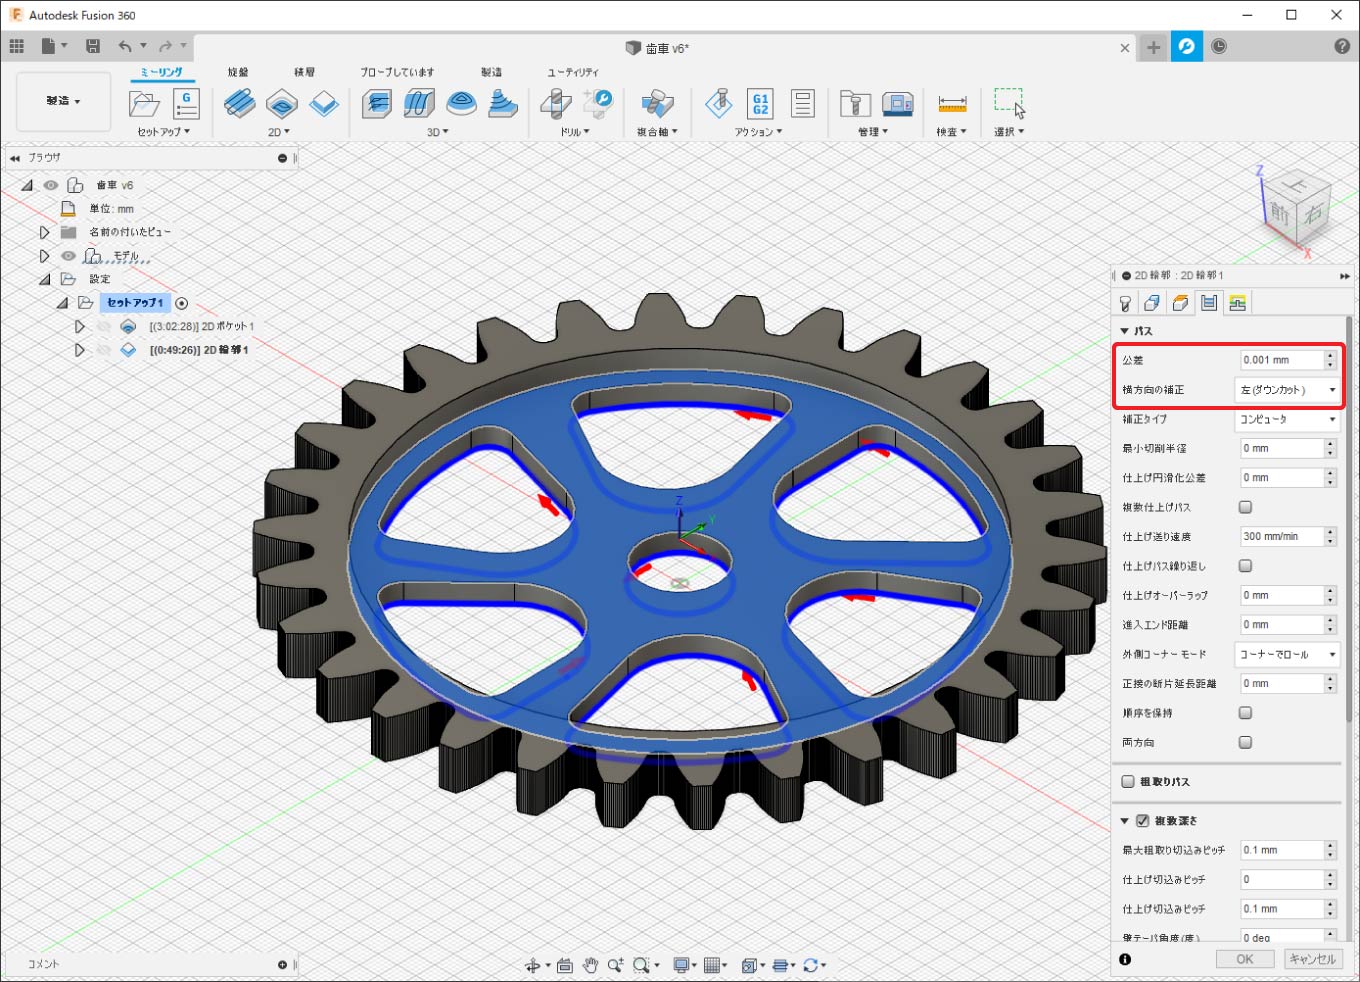Click the dialog's vertical scrollbar

click(x=1349, y=520)
